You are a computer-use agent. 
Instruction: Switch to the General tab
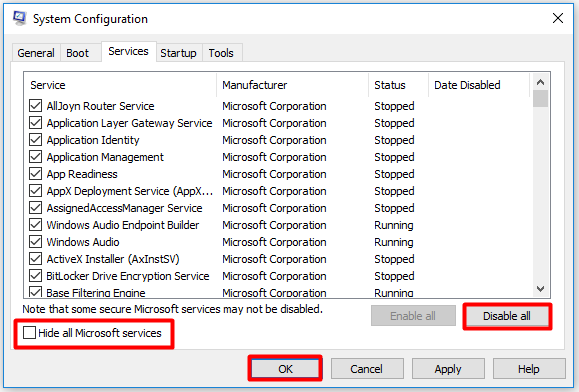(x=36, y=53)
